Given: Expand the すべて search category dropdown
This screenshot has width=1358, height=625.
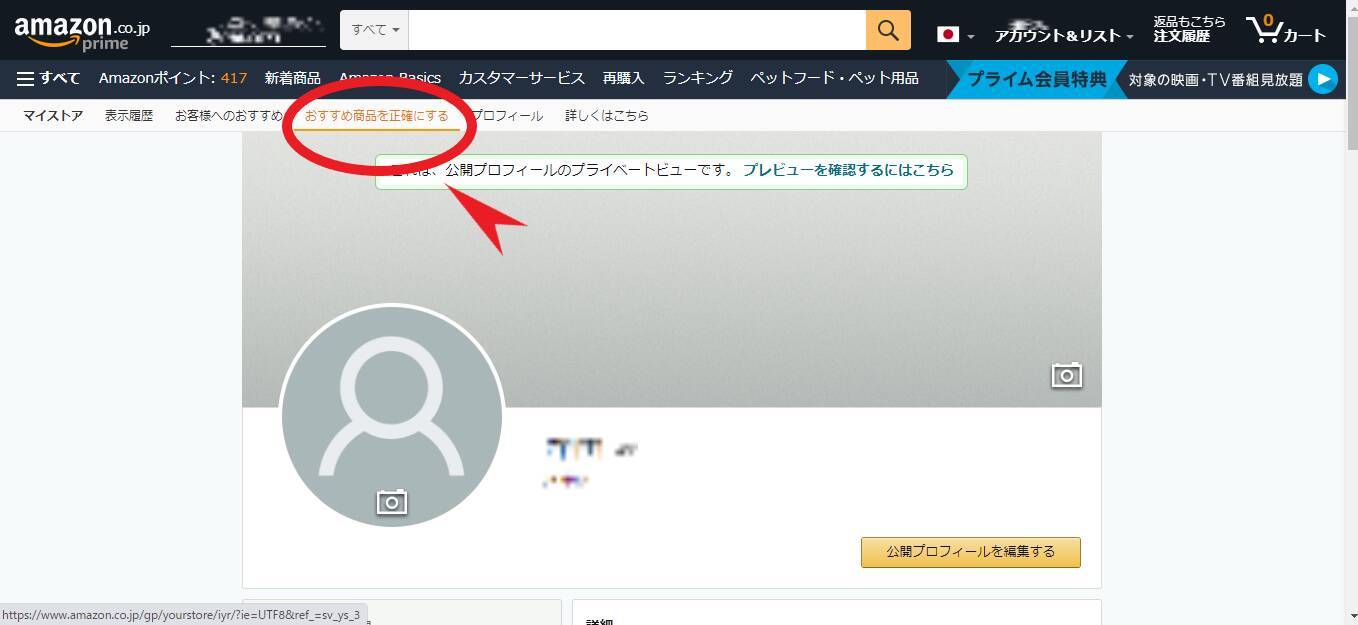Looking at the screenshot, I should tap(375, 30).
